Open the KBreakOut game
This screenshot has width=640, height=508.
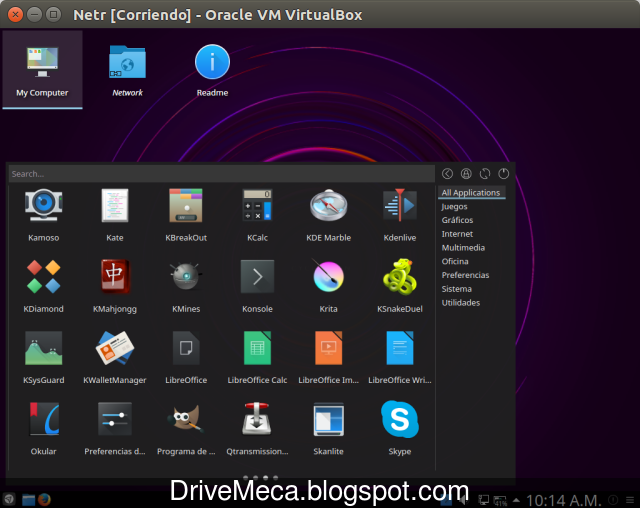pos(186,215)
